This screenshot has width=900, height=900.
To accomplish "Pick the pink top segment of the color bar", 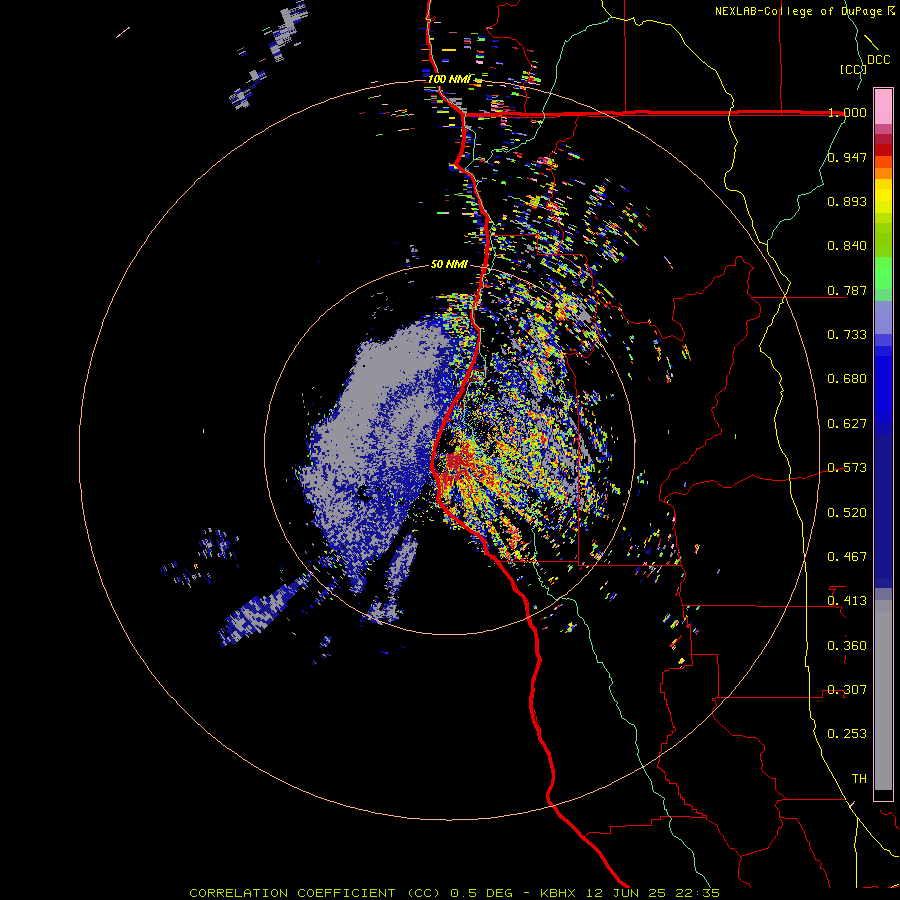I will pyautogui.click(x=883, y=107).
